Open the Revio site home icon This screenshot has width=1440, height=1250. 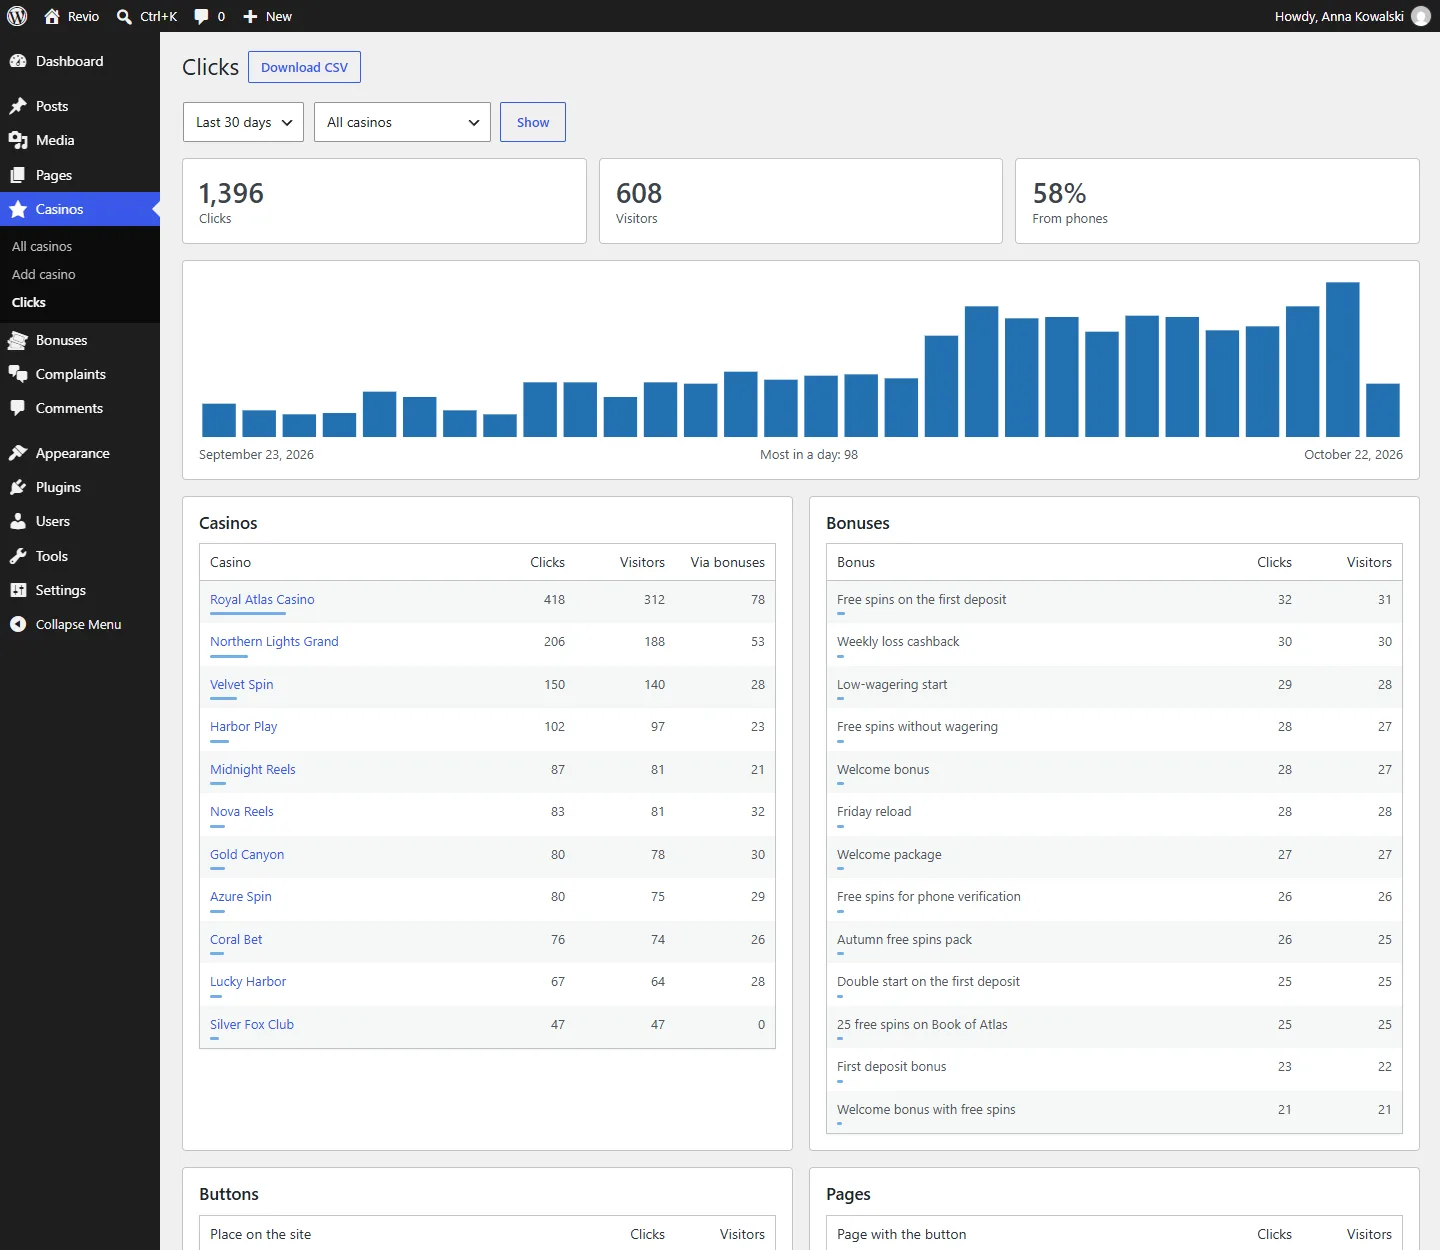coord(52,16)
